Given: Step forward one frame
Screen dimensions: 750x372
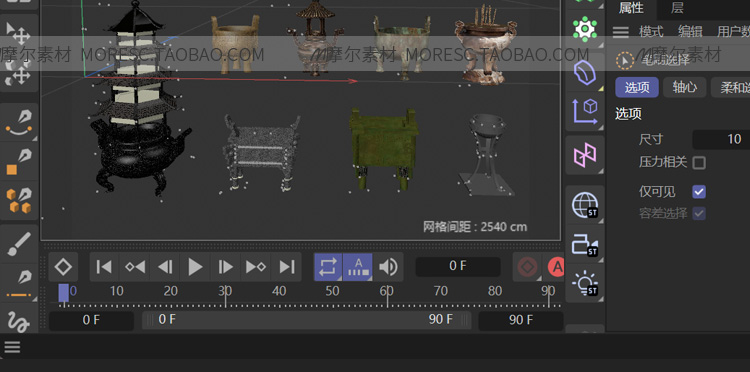Looking at the screenshot, I should pos(225,267).
